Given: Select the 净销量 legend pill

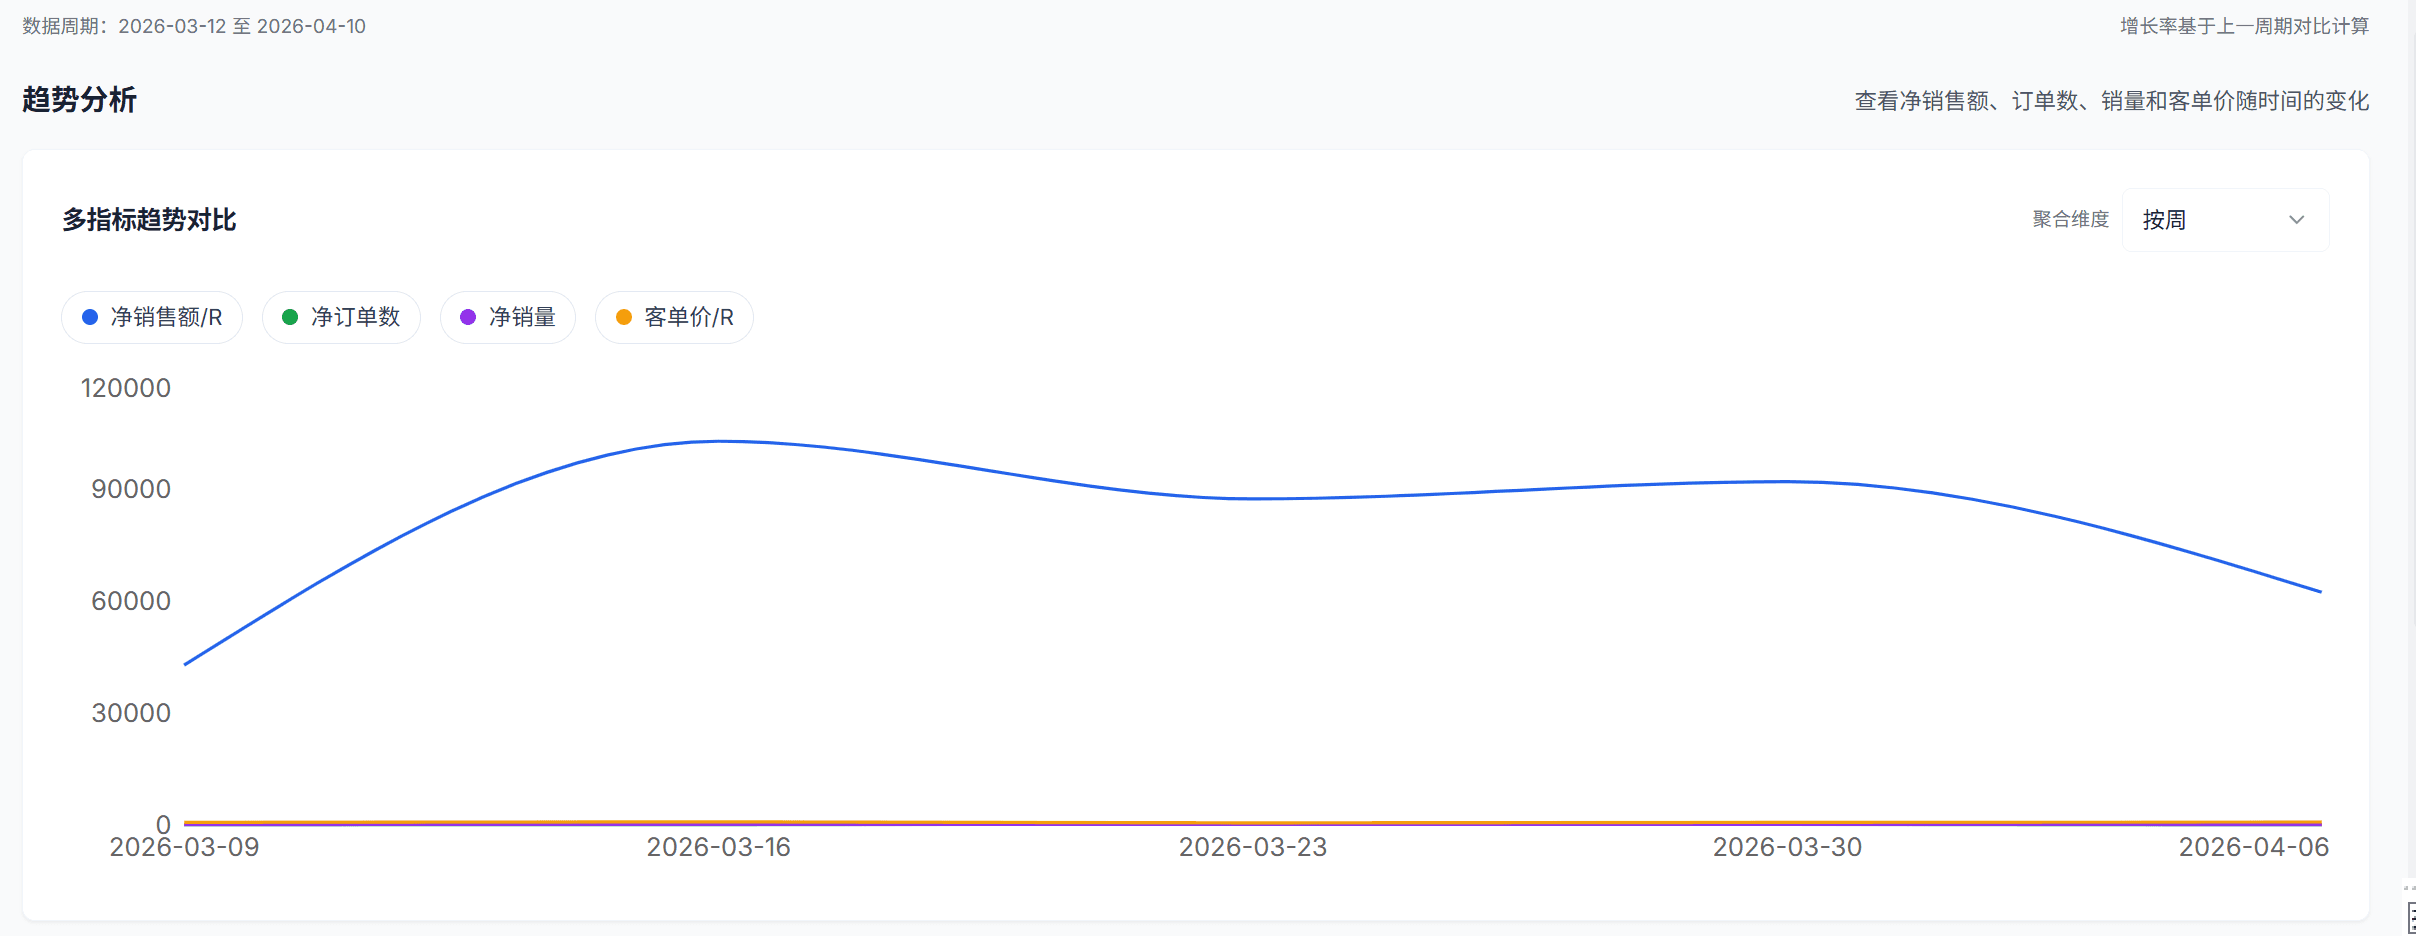Looking at the screenshot, I should pos(507,316).
